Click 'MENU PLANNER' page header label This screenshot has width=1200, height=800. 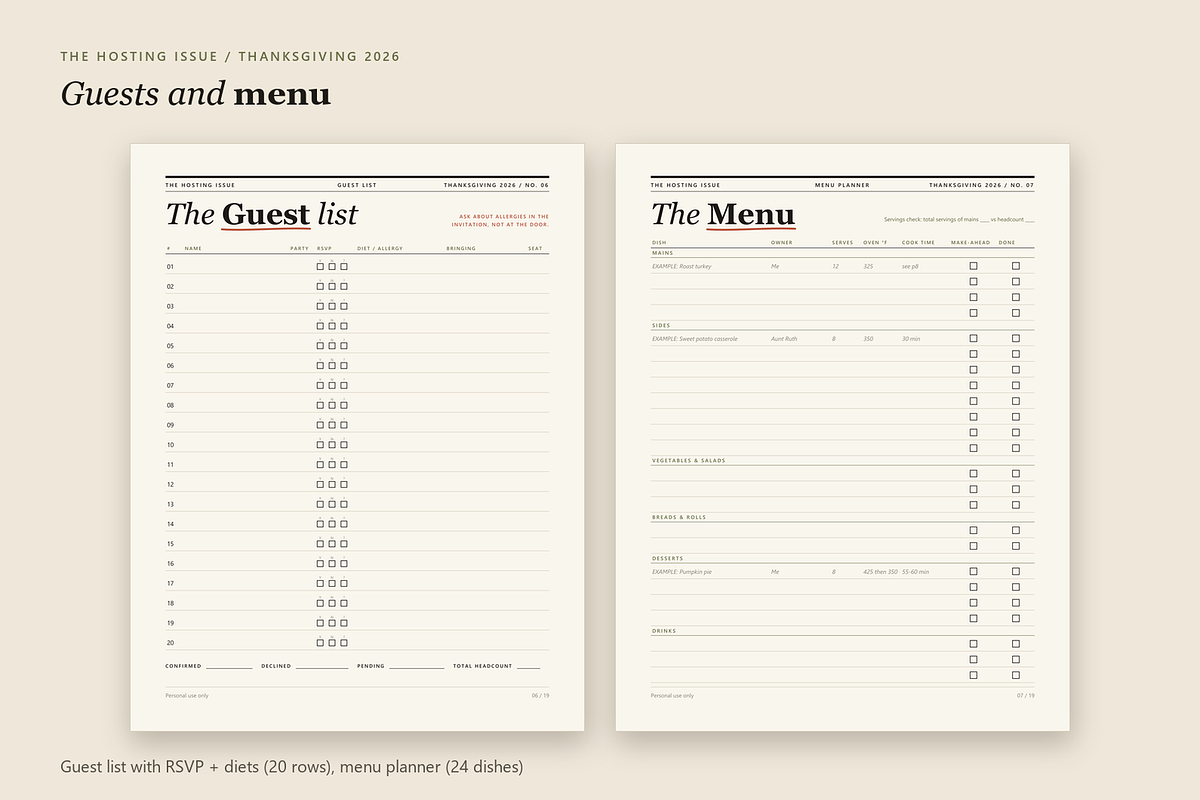[x=842, y=185]
